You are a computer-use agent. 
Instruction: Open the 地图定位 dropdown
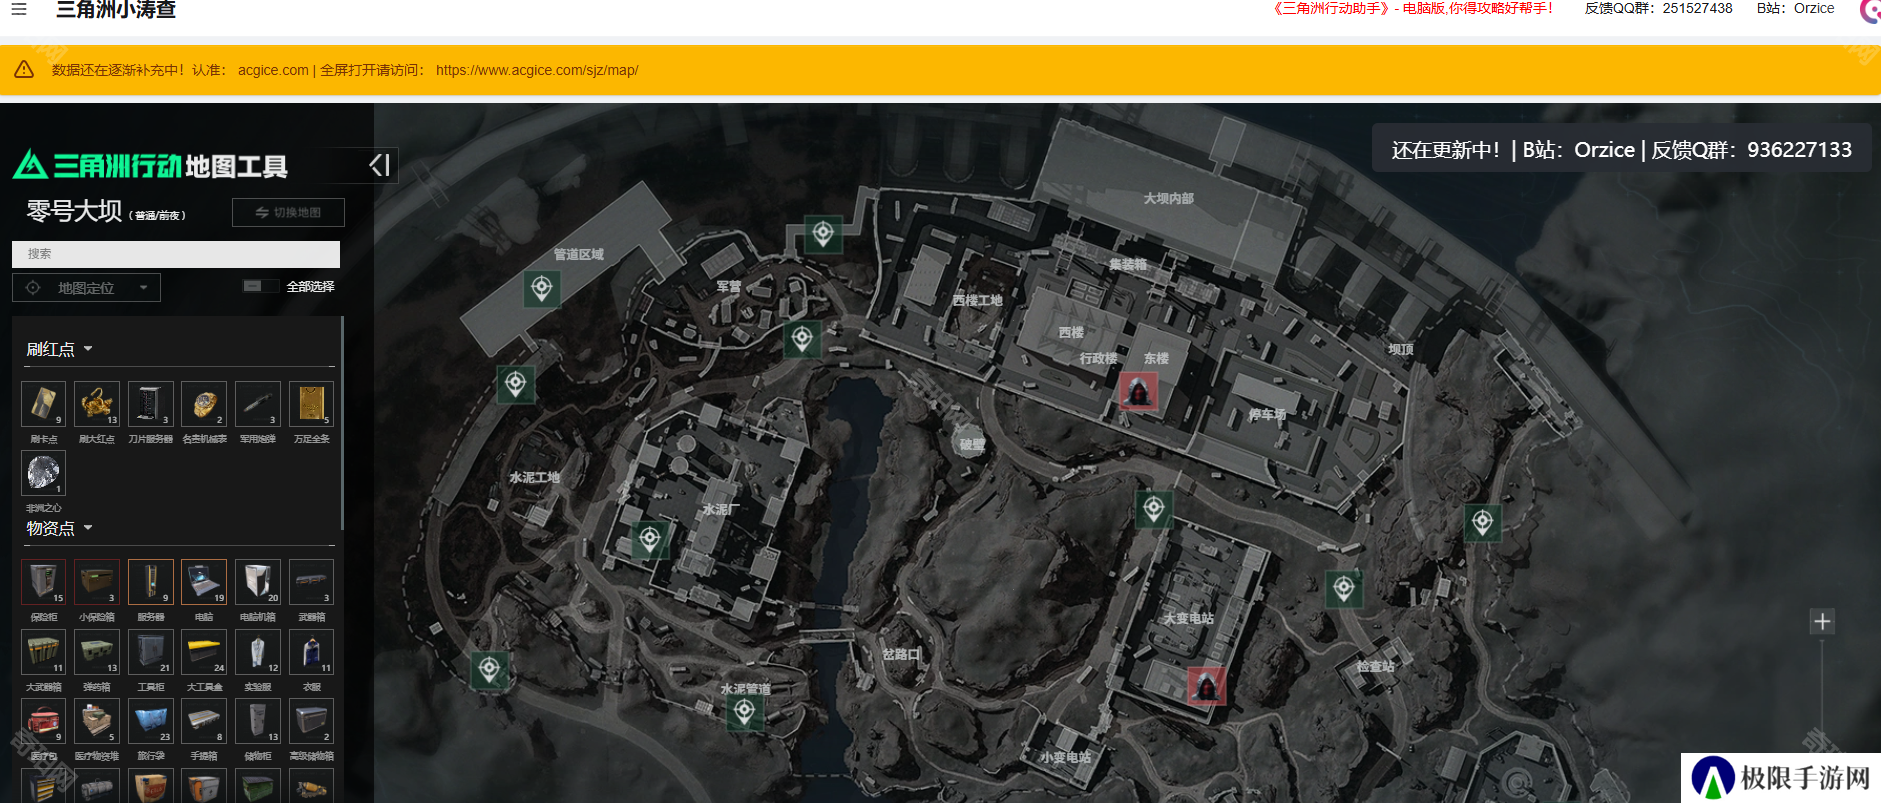pyautogui.click(x=86, y=288)
